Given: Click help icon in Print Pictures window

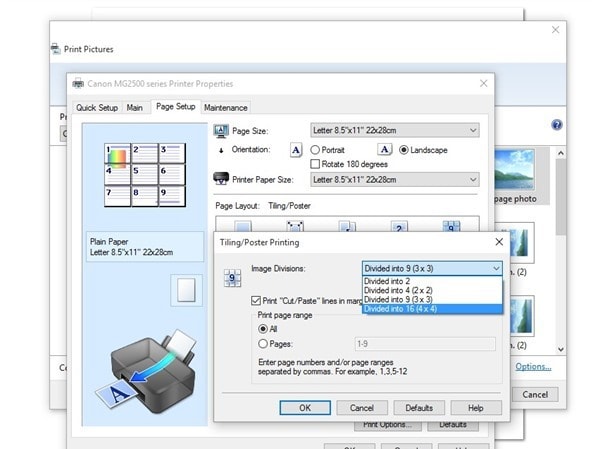Looking at the screenshot, I should click(x=557, y=125).
